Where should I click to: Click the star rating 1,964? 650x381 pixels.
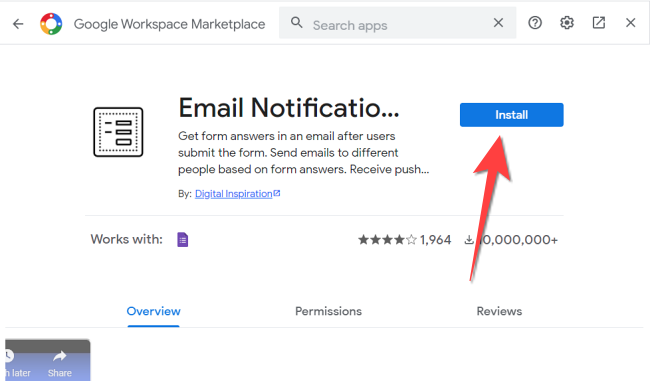405,240
